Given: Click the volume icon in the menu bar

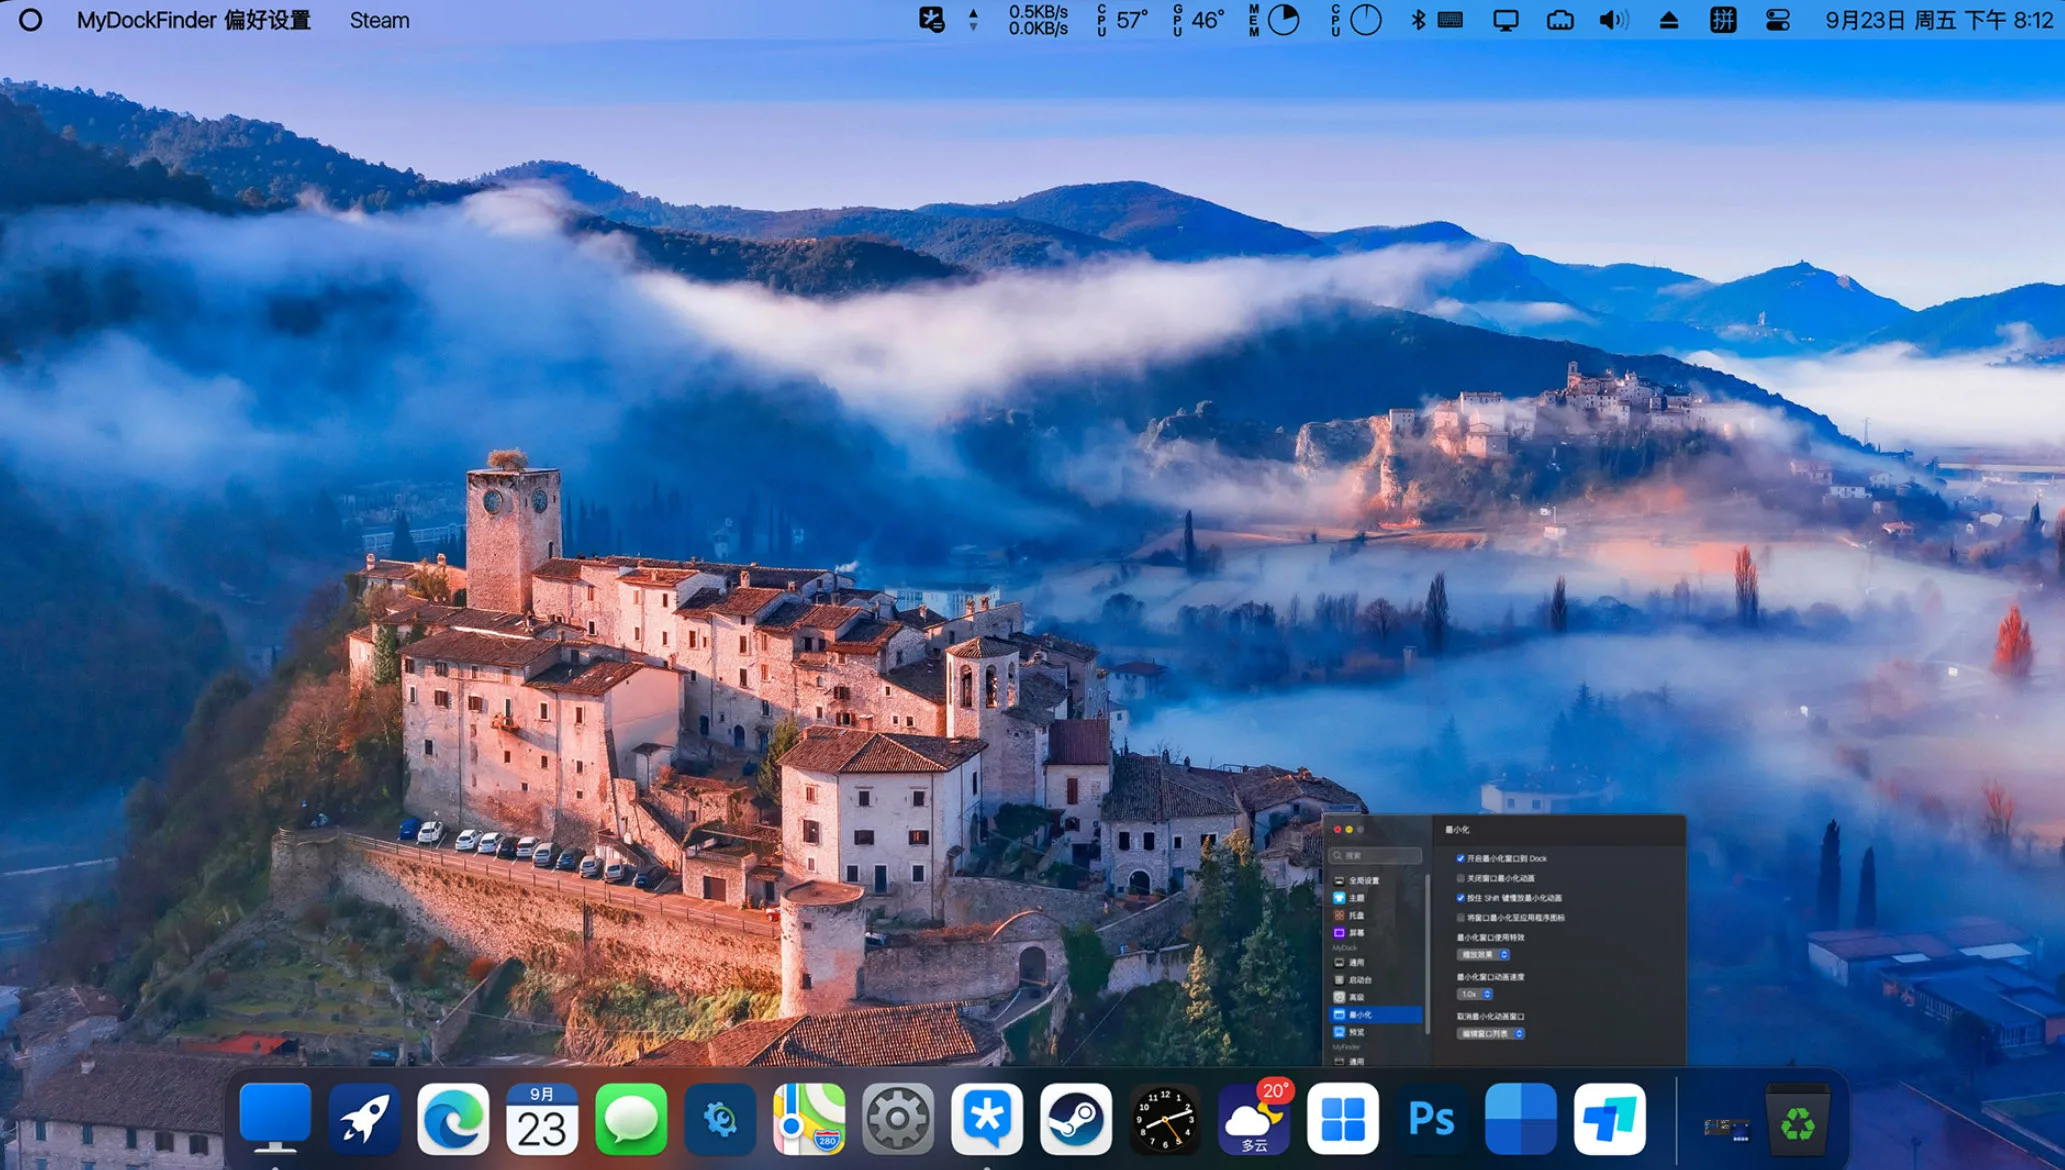Looking at the screenshot, I should click(1612, 19).
